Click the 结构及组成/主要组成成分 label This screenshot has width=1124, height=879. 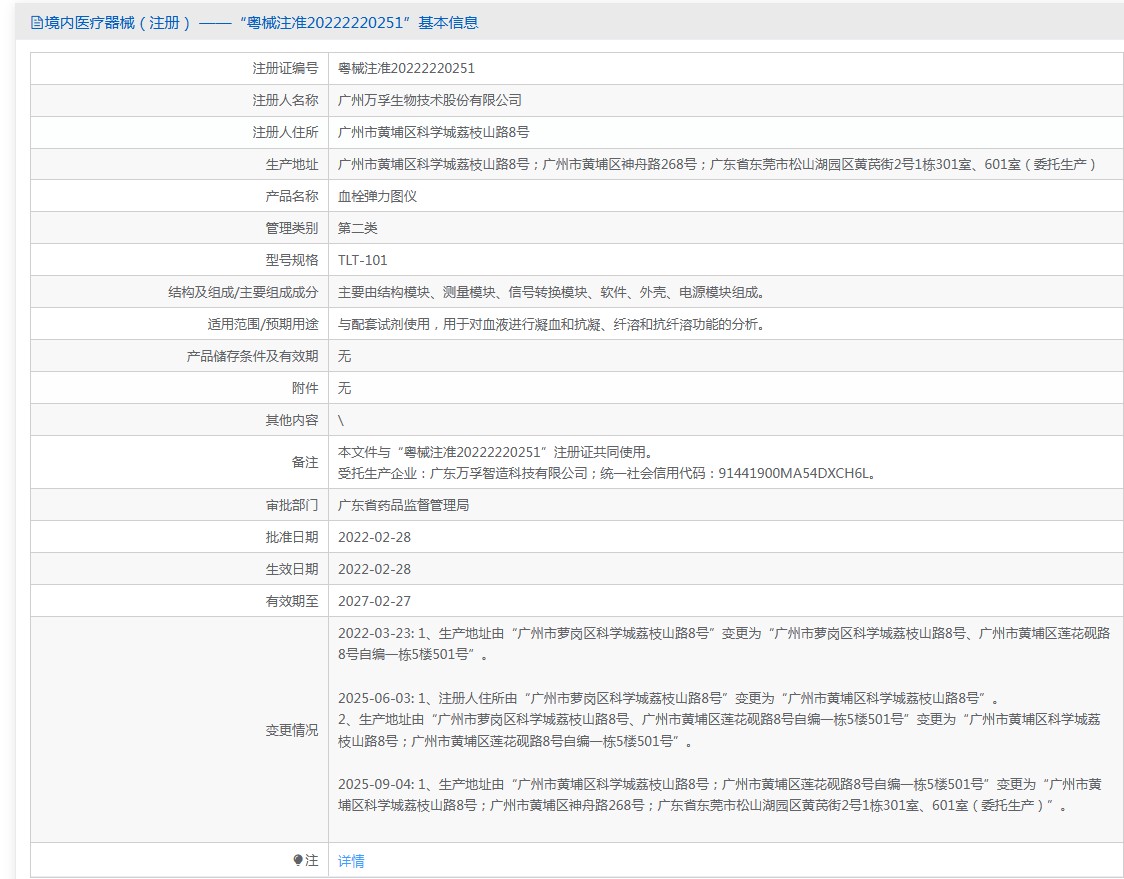(243, 293)
